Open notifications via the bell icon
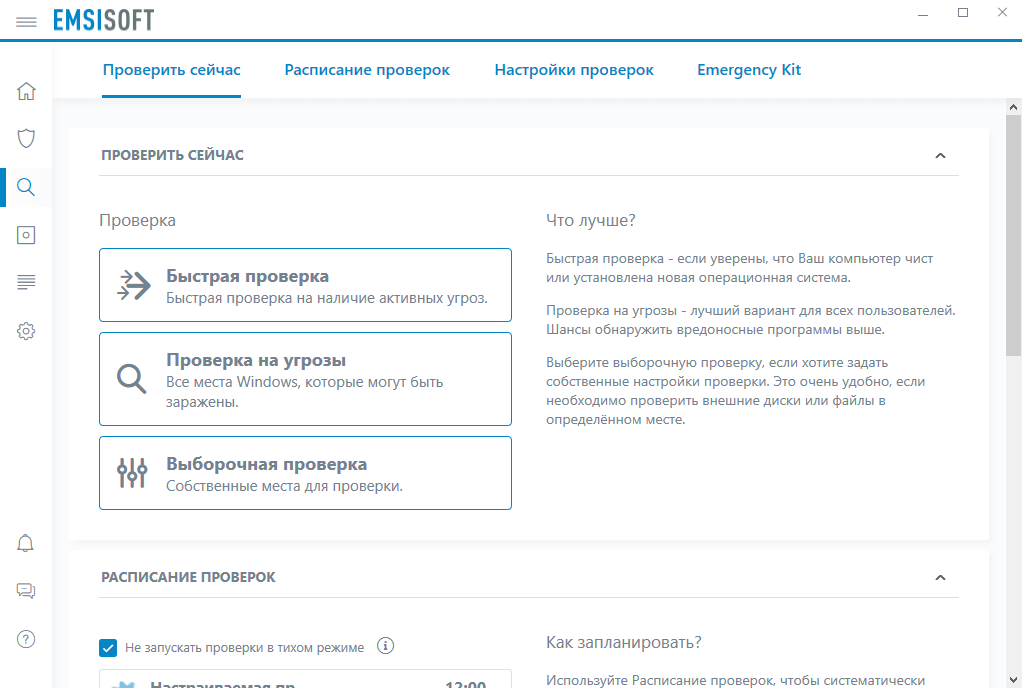This screenshot has width=1022, height=688. pyautogui.click(x=26, y=542)
